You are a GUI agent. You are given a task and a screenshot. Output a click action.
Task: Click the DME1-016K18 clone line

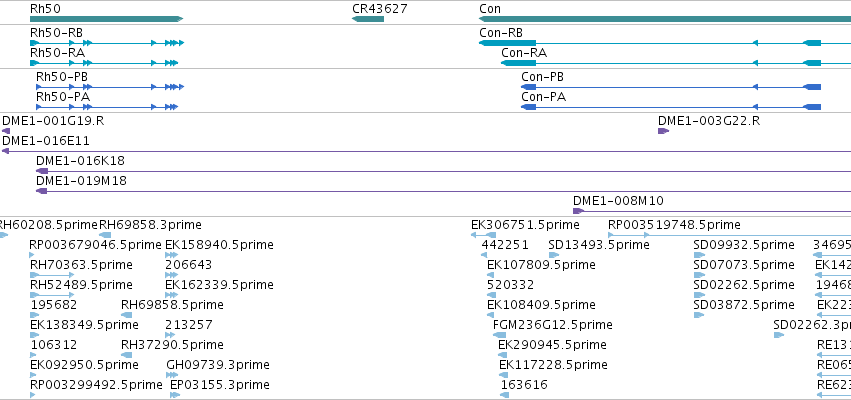point(443,171)
